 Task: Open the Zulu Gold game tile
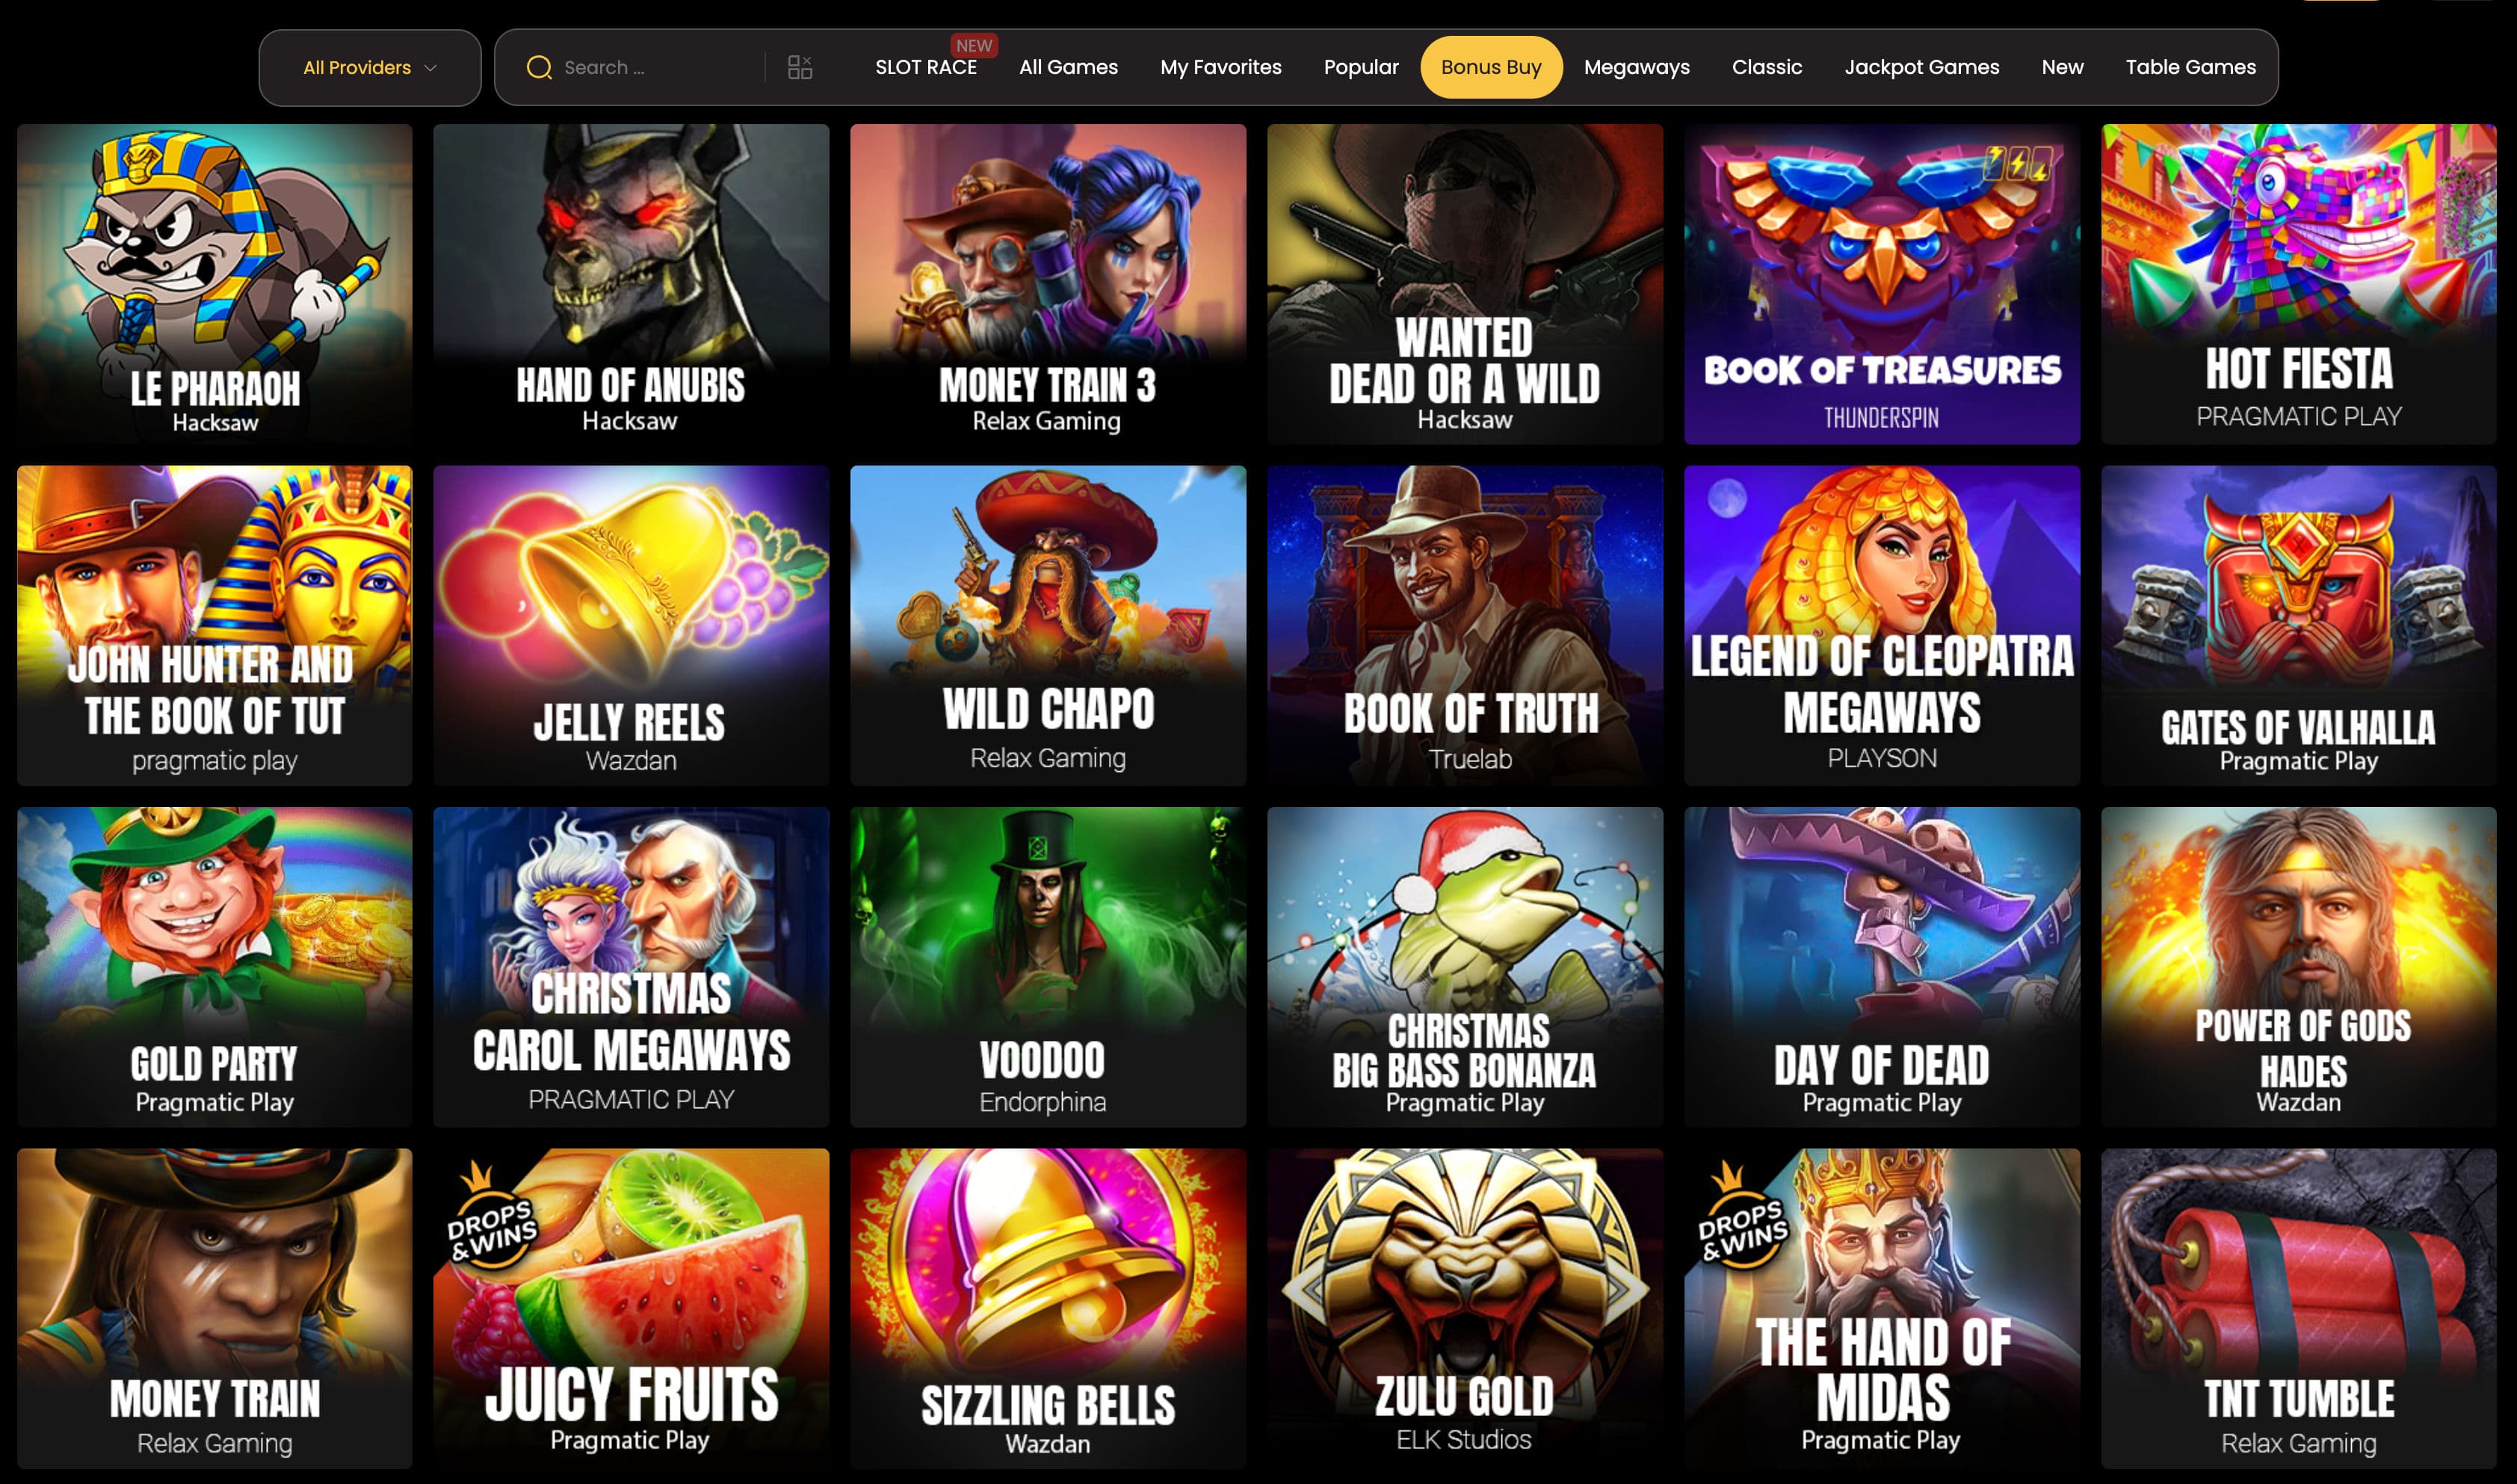[1464, 1308]
